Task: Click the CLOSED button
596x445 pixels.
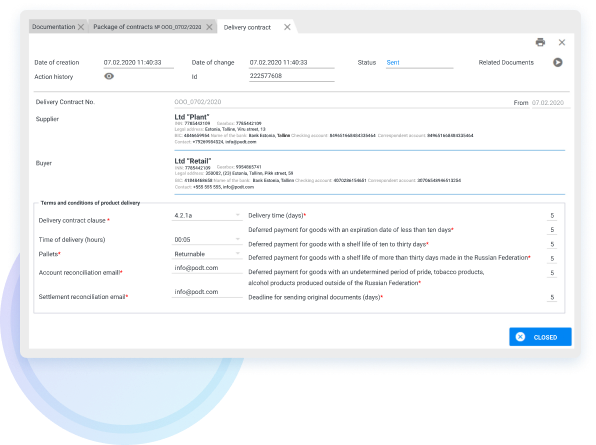Action: (x=540, y=337)
